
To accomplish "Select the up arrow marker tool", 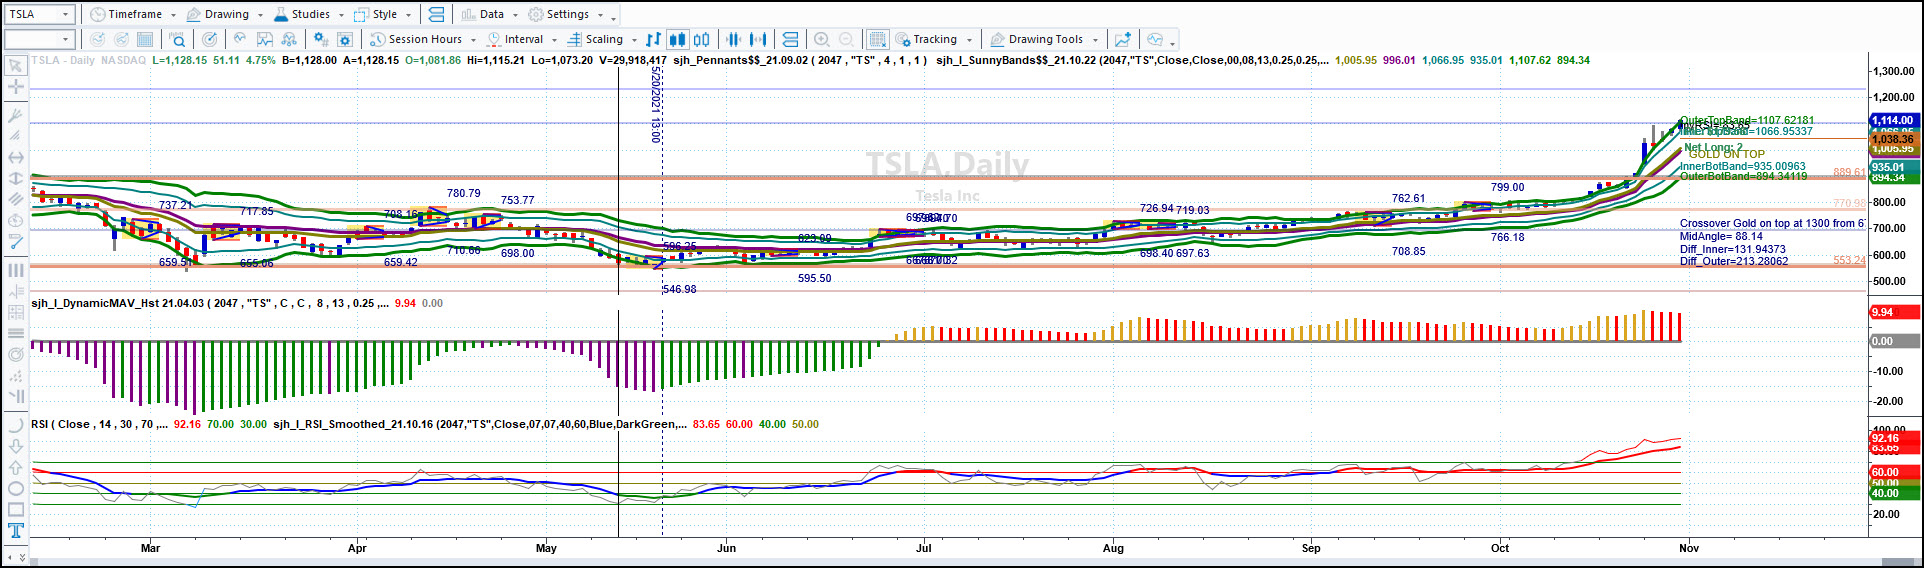I will coord(15,467).
